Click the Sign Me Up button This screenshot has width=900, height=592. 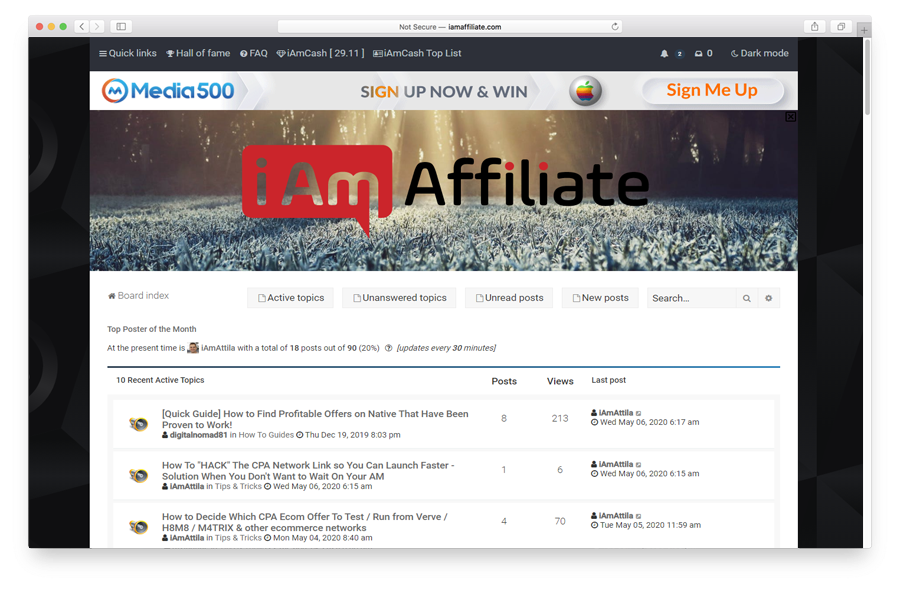coord(713,90)
